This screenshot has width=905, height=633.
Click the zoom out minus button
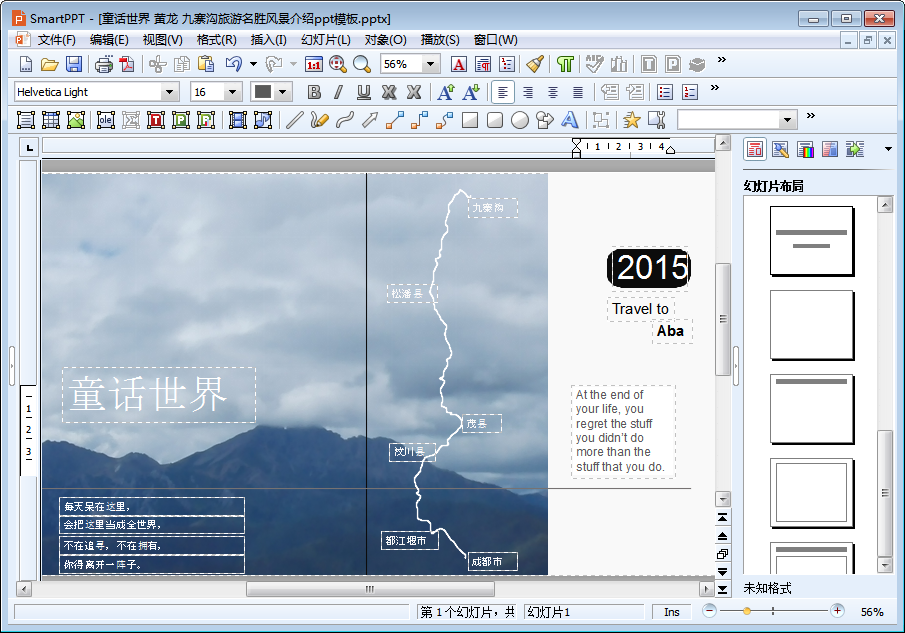point(710,611)
